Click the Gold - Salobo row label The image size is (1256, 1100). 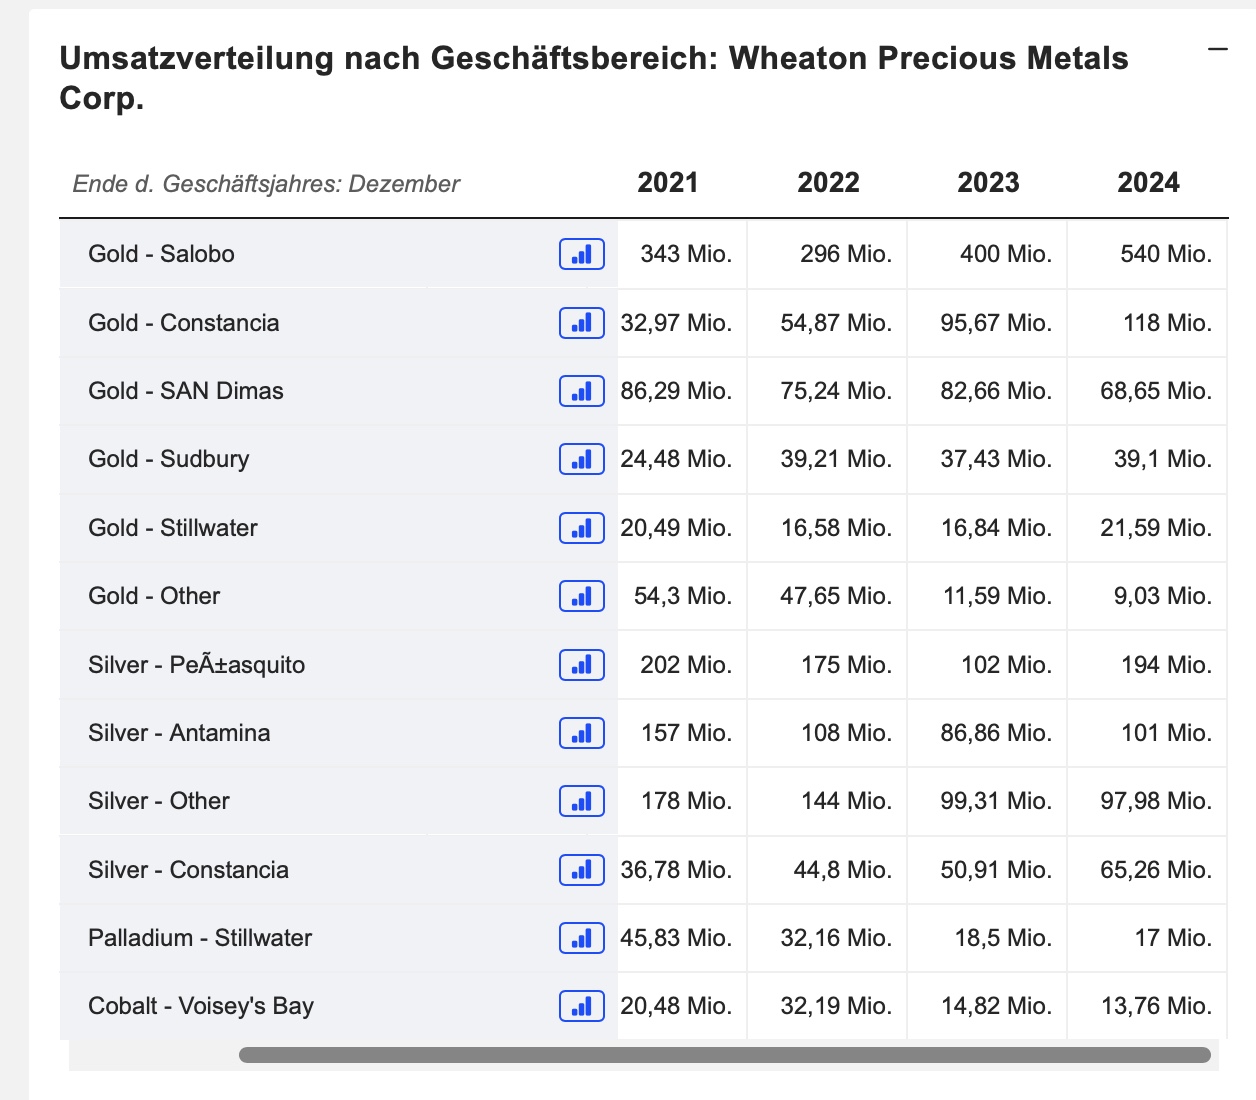point(161,254)
